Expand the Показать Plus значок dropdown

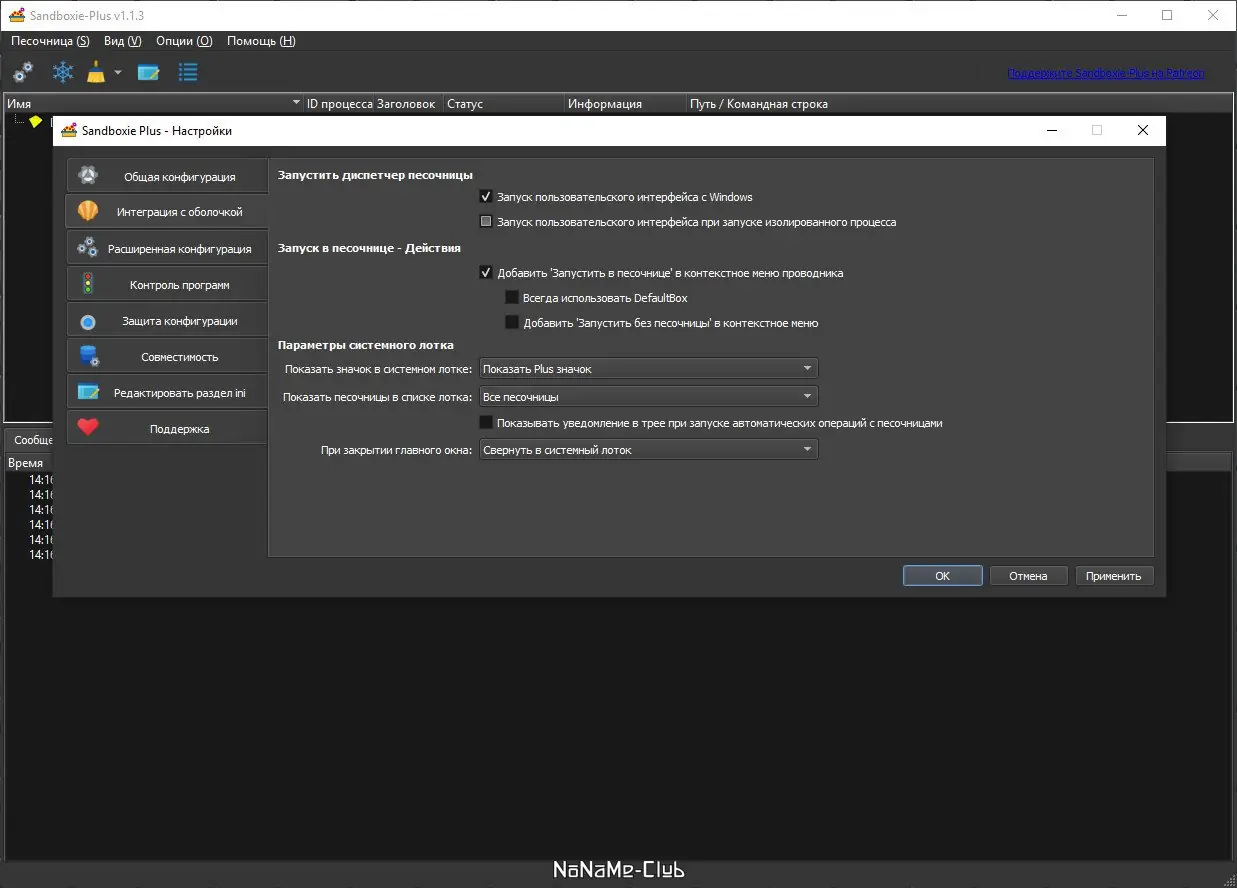[x=648, y=369]
